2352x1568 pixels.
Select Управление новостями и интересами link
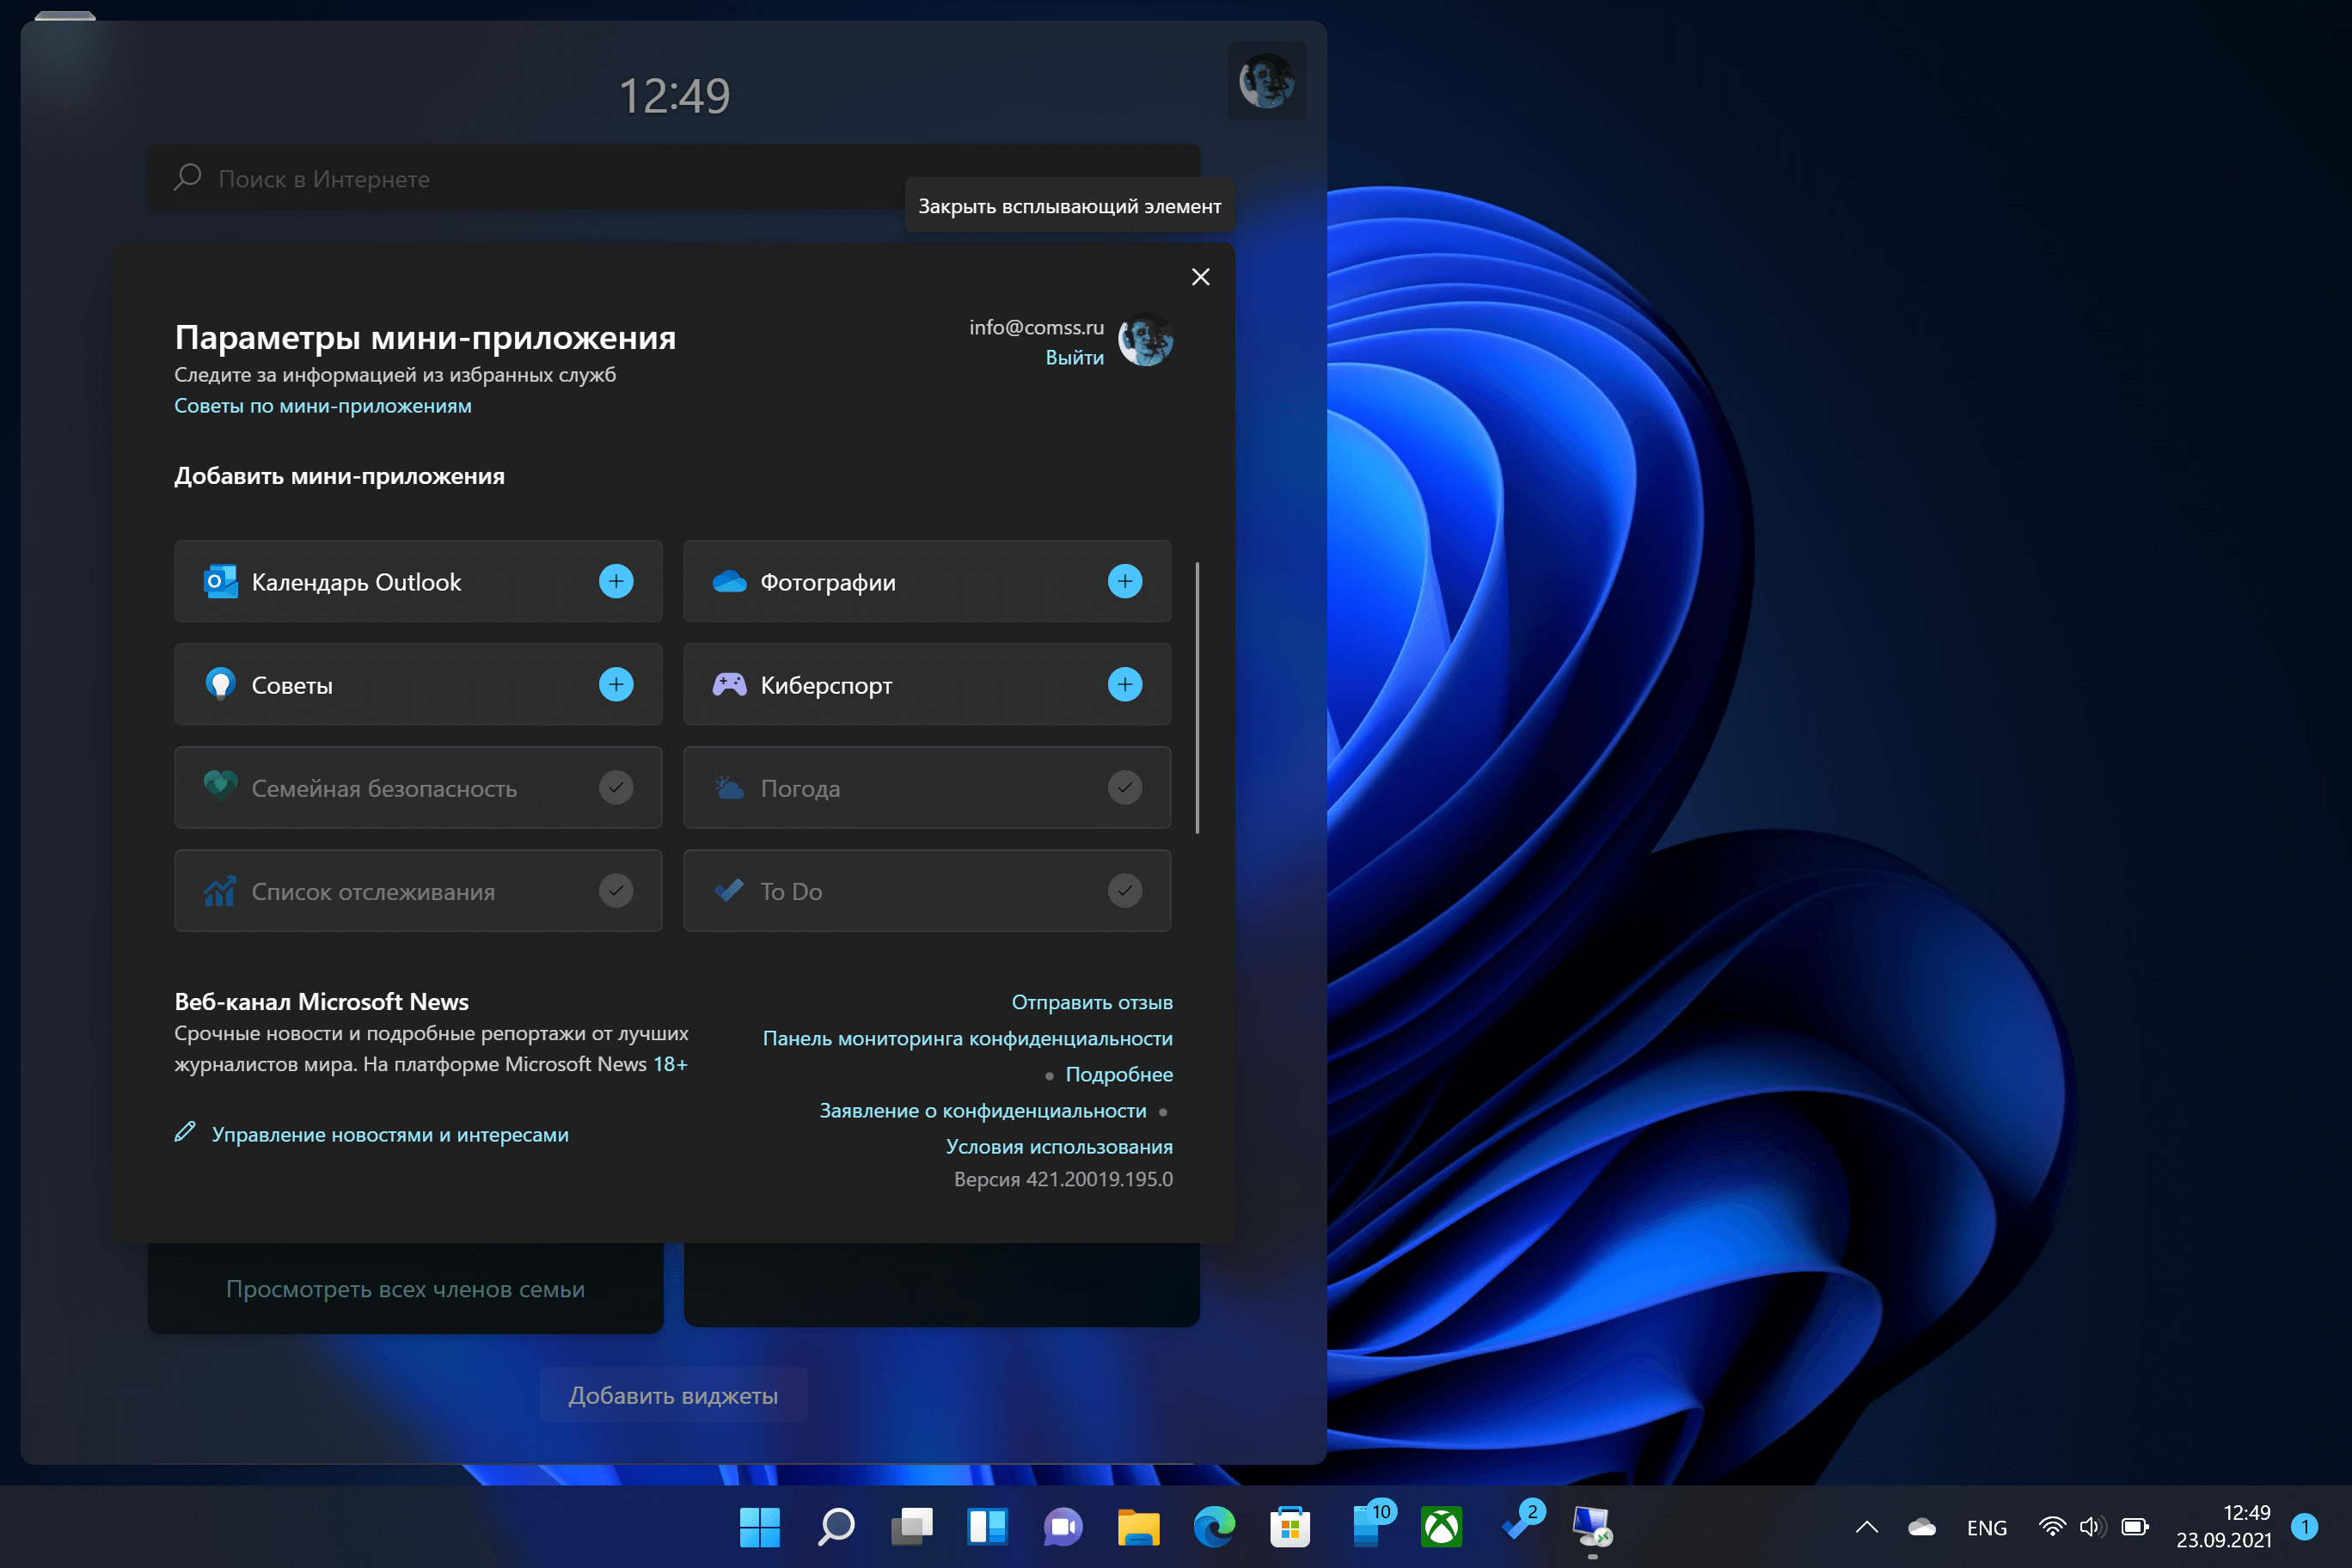pyautogui.click(x=390, y=1134)
